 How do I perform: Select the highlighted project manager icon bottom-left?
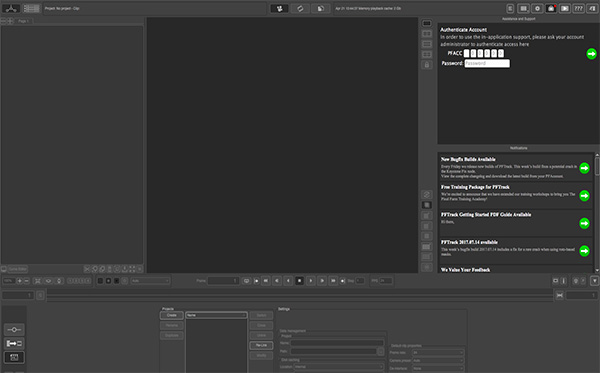click(x=14, y=357)
